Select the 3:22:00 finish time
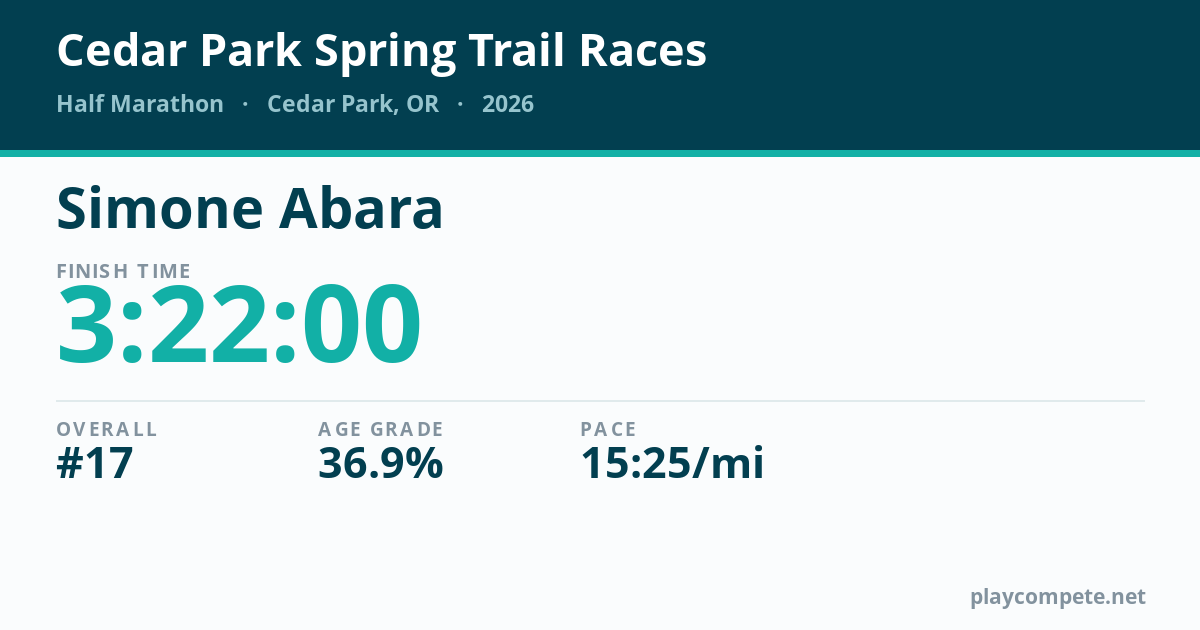The width and height of the screenshot is (1200, 630). [239, 325]
